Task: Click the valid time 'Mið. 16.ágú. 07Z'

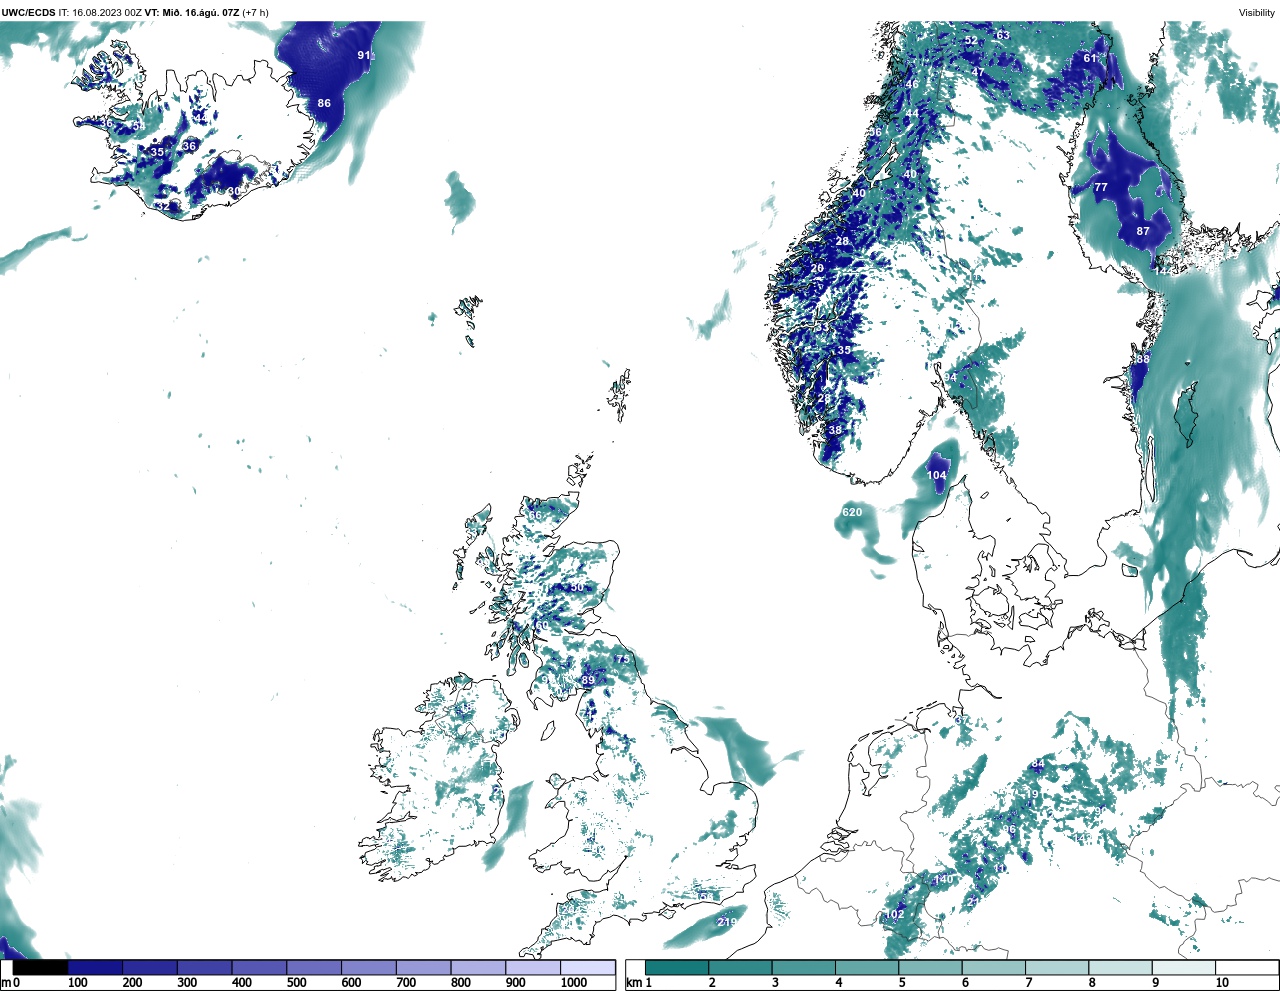Action: pos(201,12)
